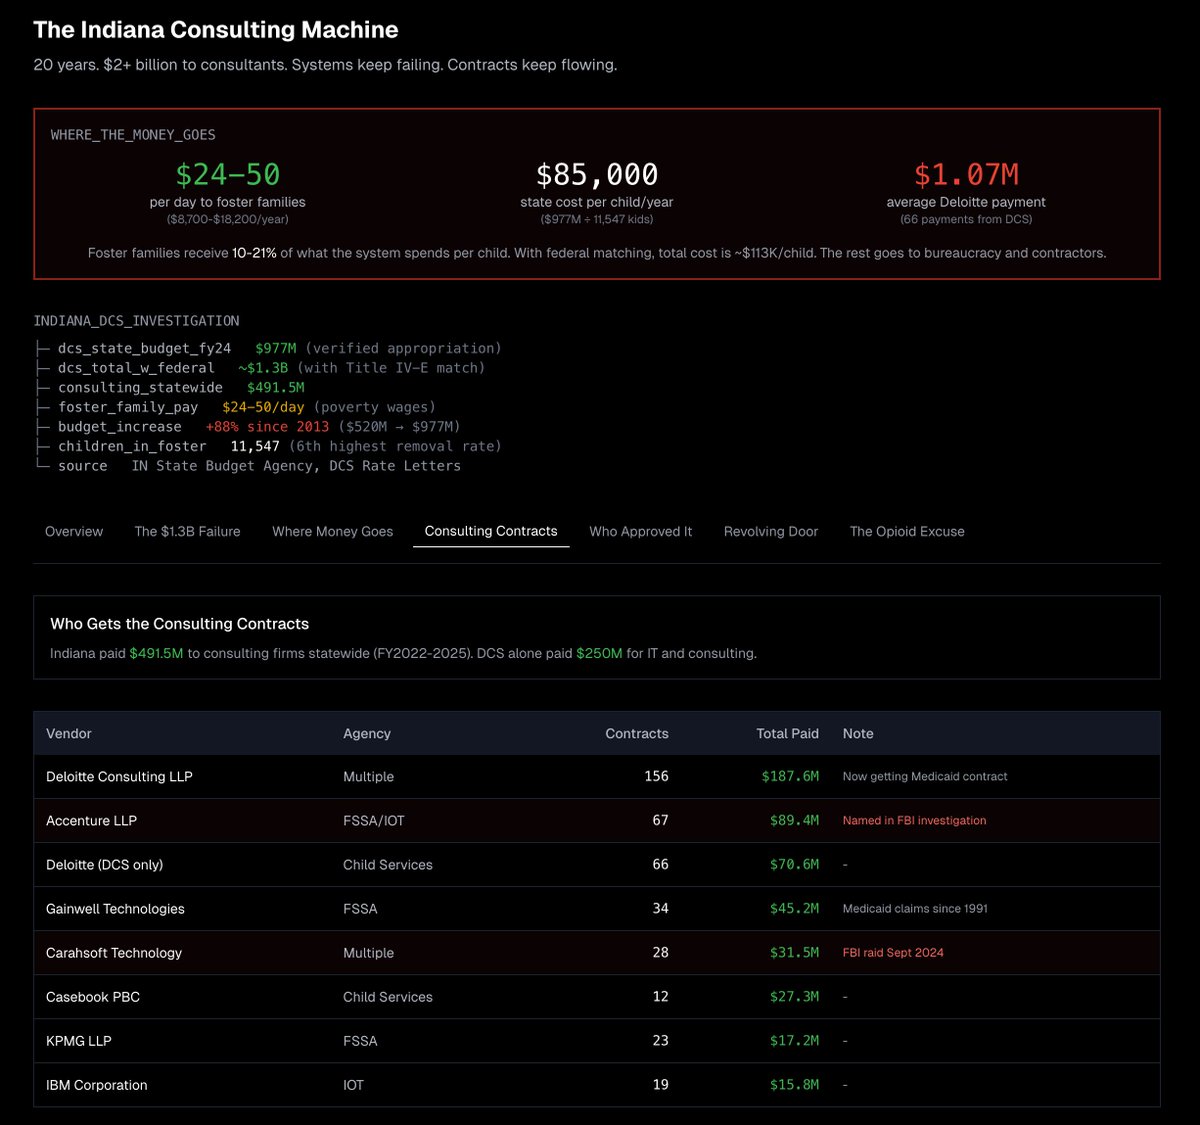1200x1125 pixels.
Task: Select the Gainwell Technologies vendor cell
Action: tap(115, 908)
